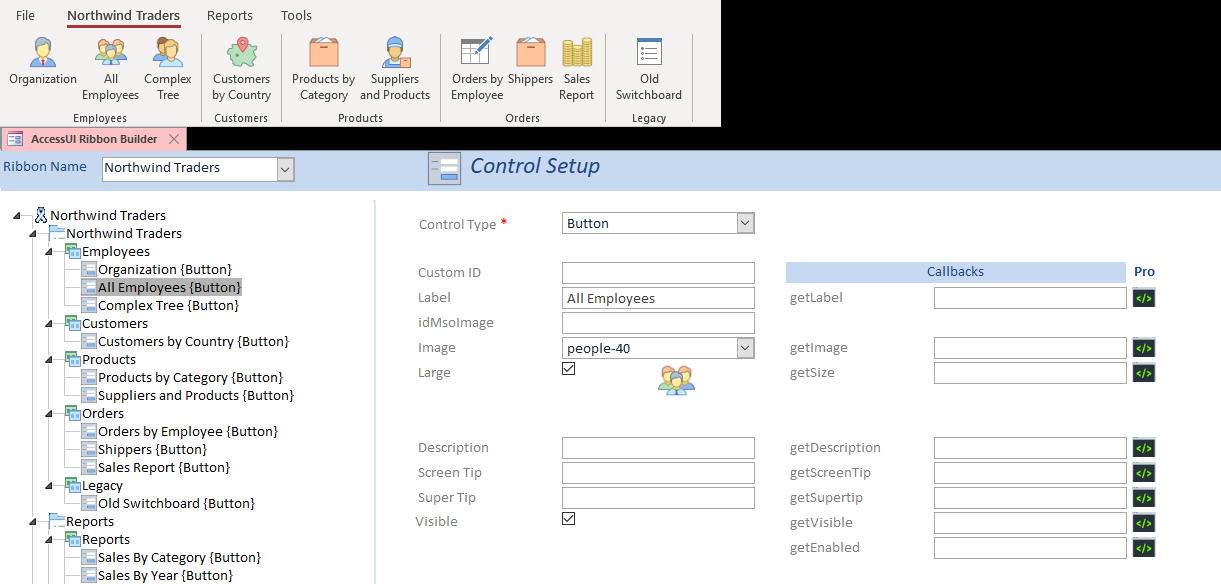
Task: Close the AccessUI Ribbon Builder tab
Action: click(x=174, y=139)
